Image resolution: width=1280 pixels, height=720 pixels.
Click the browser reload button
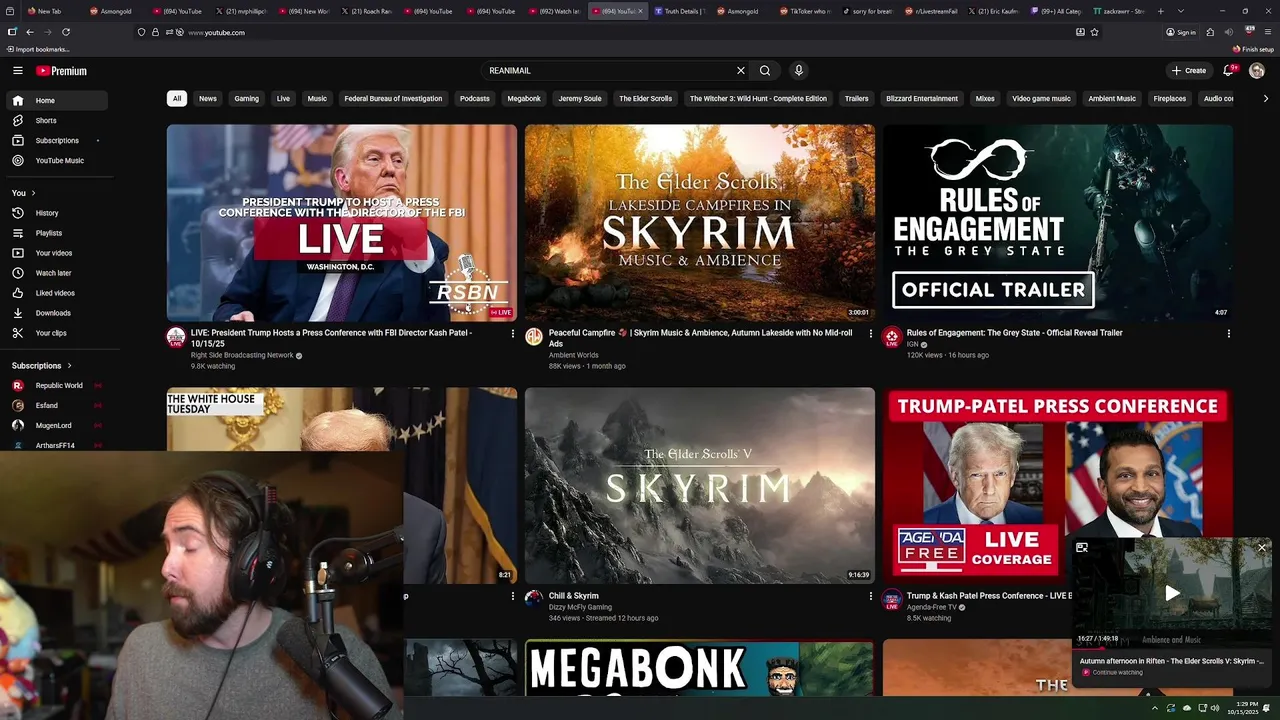coord(66,32)
